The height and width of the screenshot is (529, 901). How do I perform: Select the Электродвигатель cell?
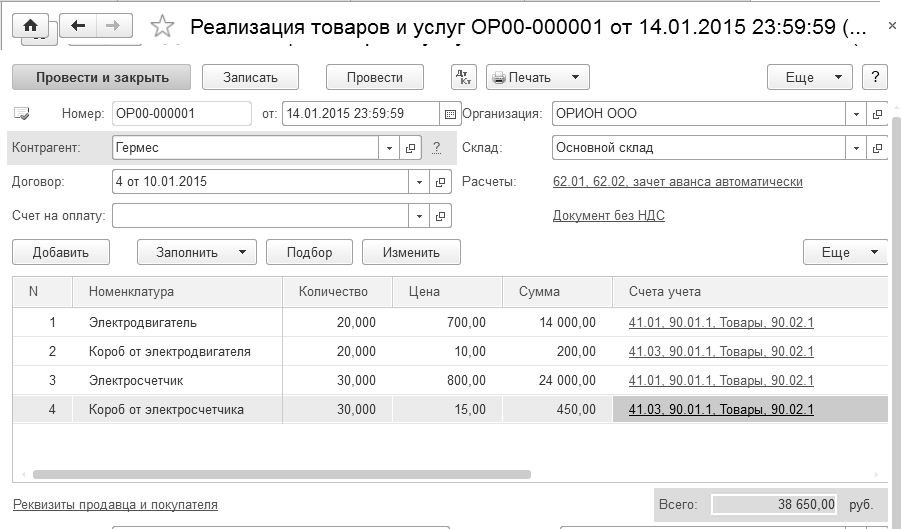click(x=177, y=322)
